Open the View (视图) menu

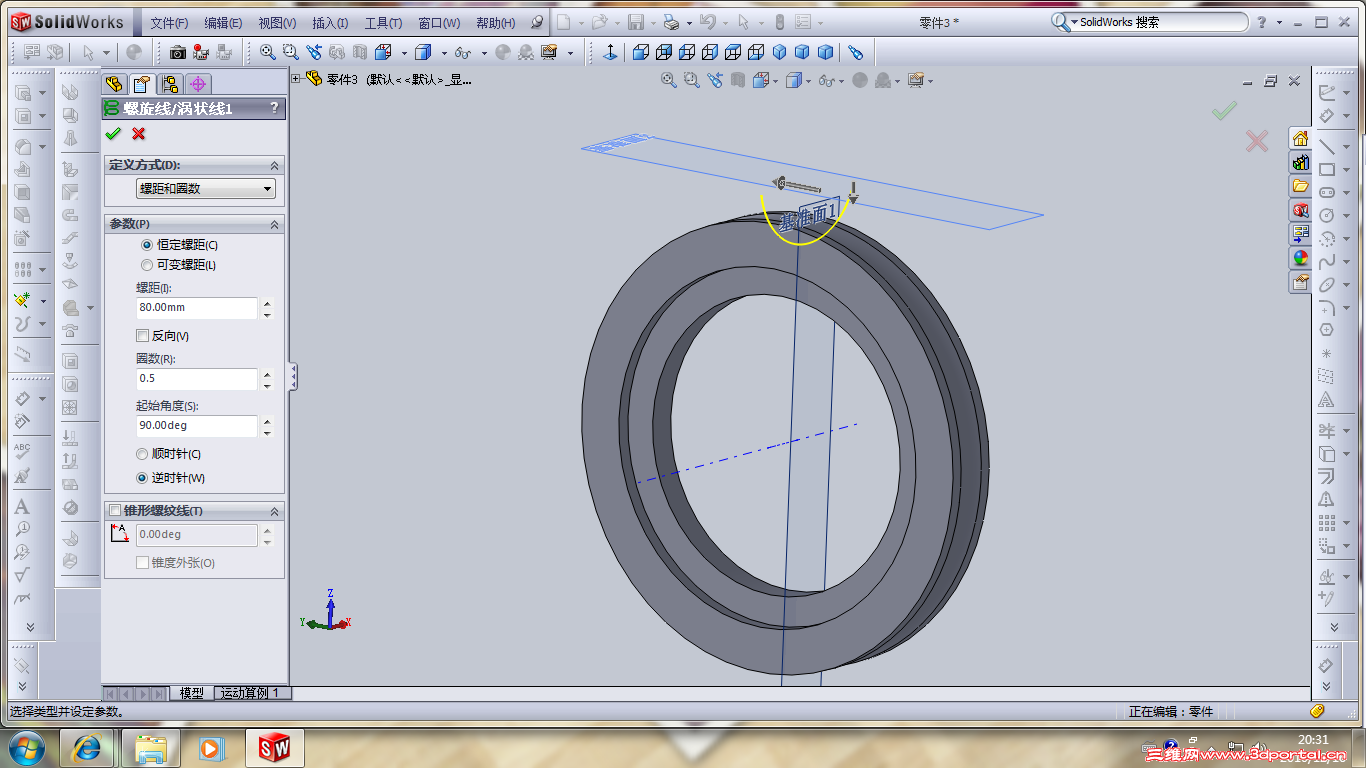click(277, 23)
